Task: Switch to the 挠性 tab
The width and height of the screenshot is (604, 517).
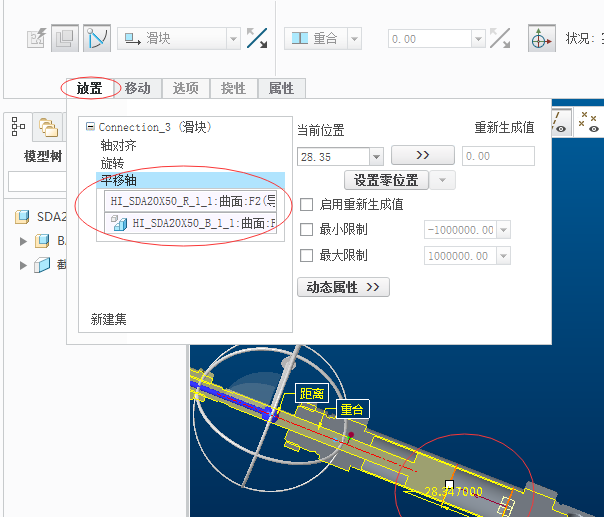Action: [x=233, y=88]
